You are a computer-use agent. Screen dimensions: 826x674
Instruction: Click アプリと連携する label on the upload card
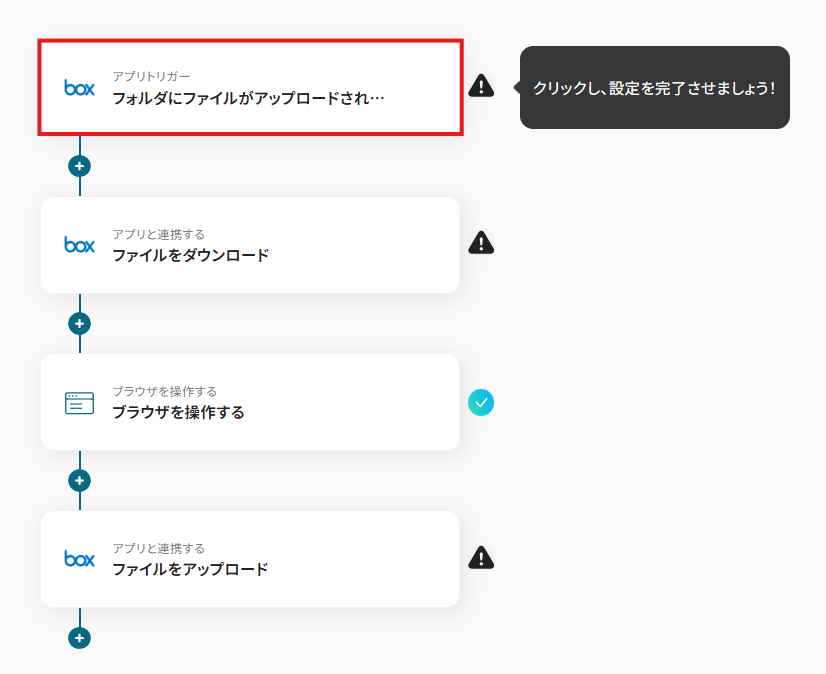tap(159, 548)
